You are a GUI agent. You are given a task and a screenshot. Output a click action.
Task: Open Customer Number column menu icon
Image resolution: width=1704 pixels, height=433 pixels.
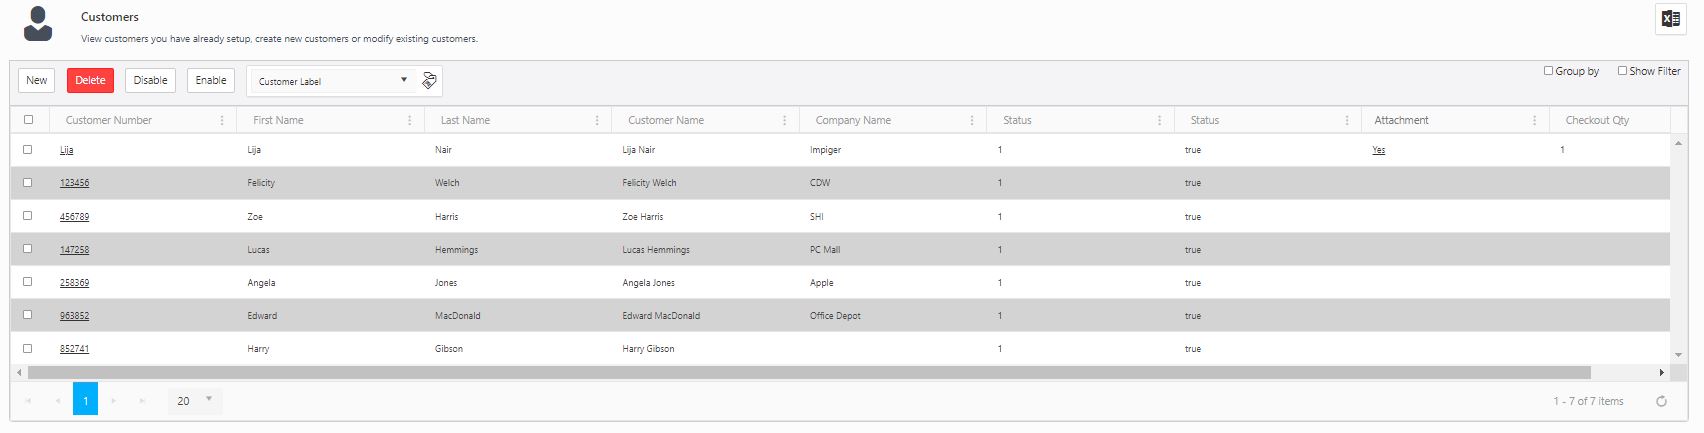click(x=222, y=120)
